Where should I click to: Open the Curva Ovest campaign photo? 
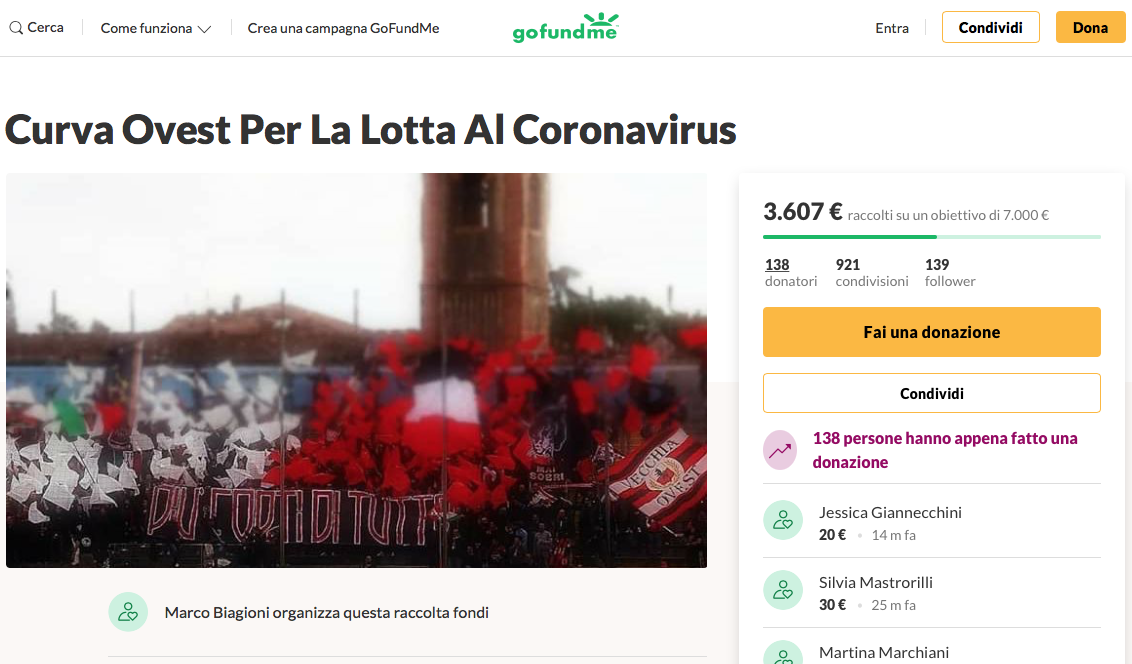pyautogui.click(x=357, y=370)
